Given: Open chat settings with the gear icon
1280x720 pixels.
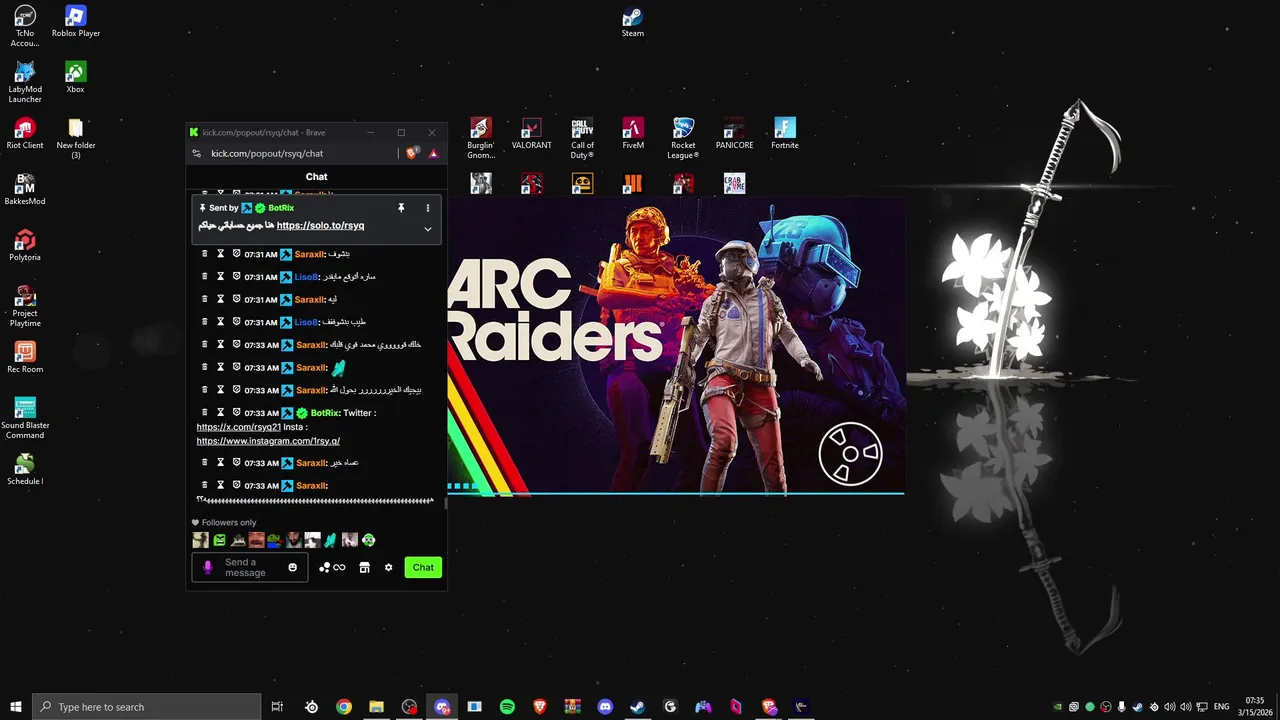Looking at the screenshot, I should coord(389,567).
